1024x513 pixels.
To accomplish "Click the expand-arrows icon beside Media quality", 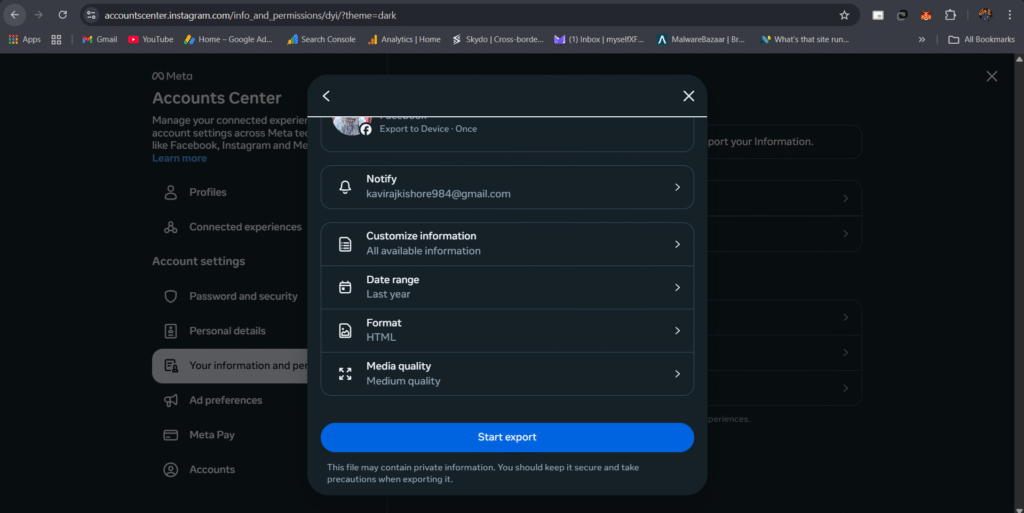I will point(345,374).
